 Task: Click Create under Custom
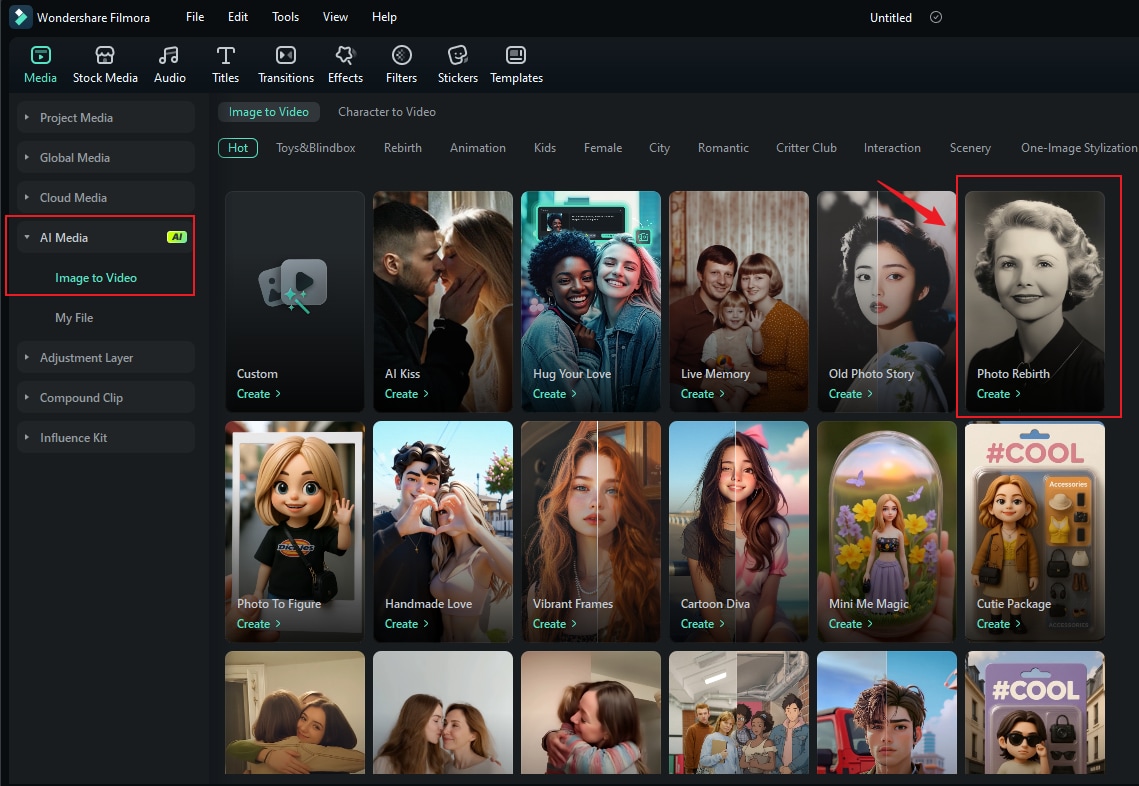click(x=259, y=394)
